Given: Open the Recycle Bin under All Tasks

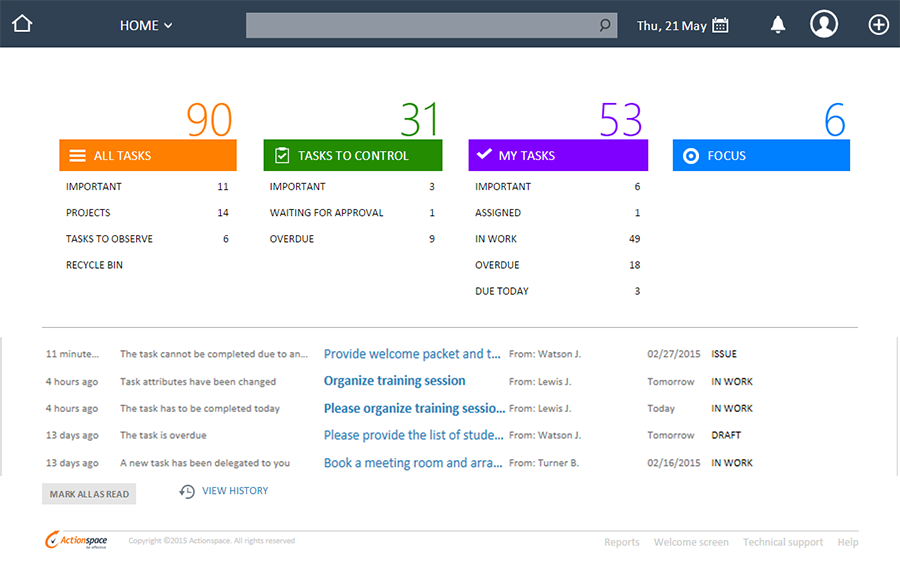Looking at the screenshot, I should (x=95, y=265).
